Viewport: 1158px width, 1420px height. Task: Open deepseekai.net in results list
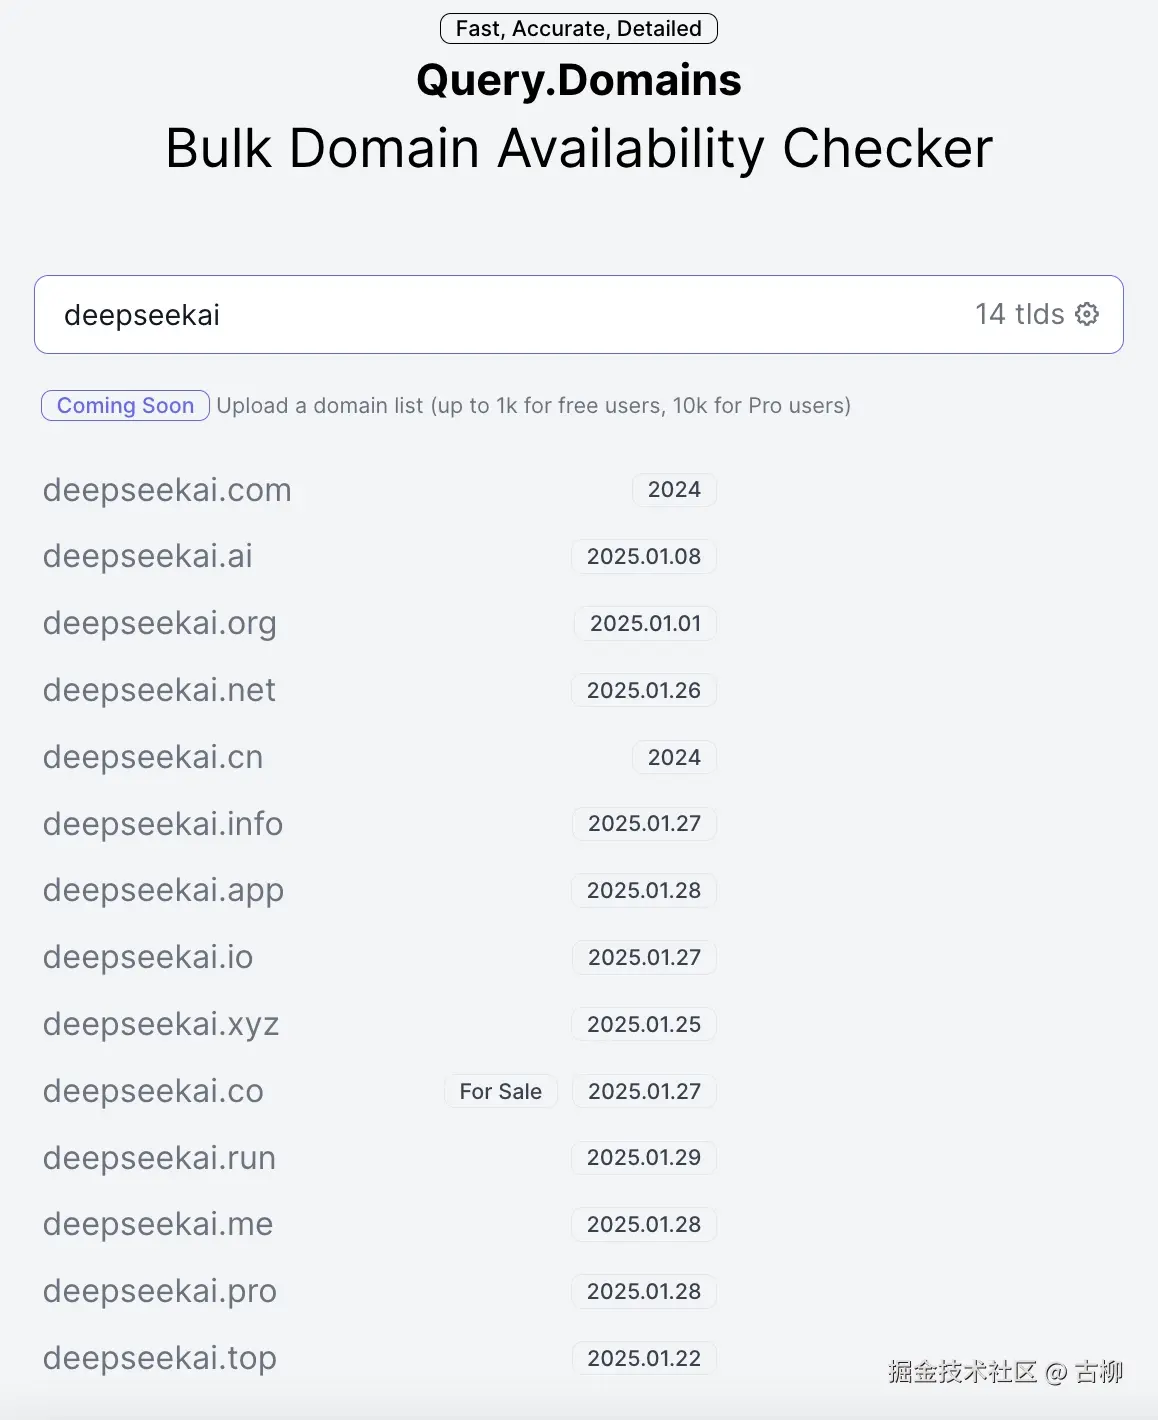[x=159, y=690]
